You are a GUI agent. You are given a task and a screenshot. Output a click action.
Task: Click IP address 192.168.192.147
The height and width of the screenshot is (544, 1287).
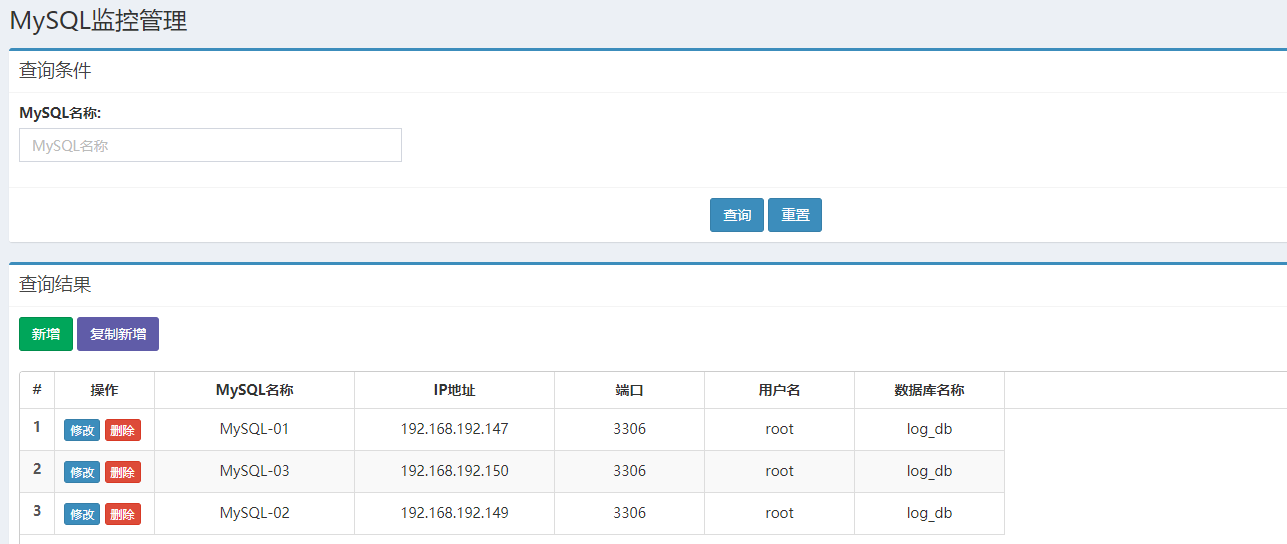455,429
